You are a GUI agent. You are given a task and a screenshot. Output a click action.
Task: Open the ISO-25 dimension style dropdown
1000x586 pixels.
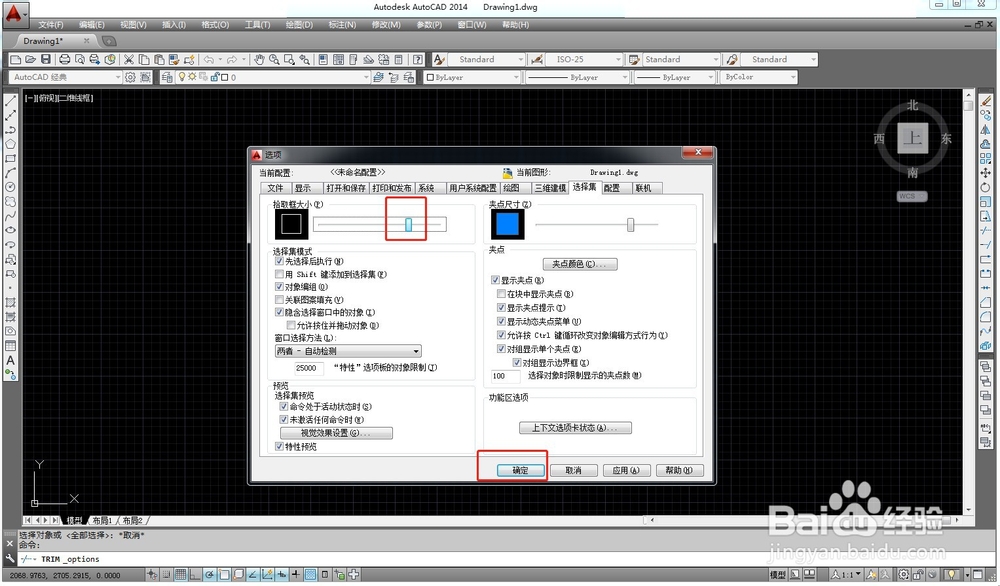[584, 59]
